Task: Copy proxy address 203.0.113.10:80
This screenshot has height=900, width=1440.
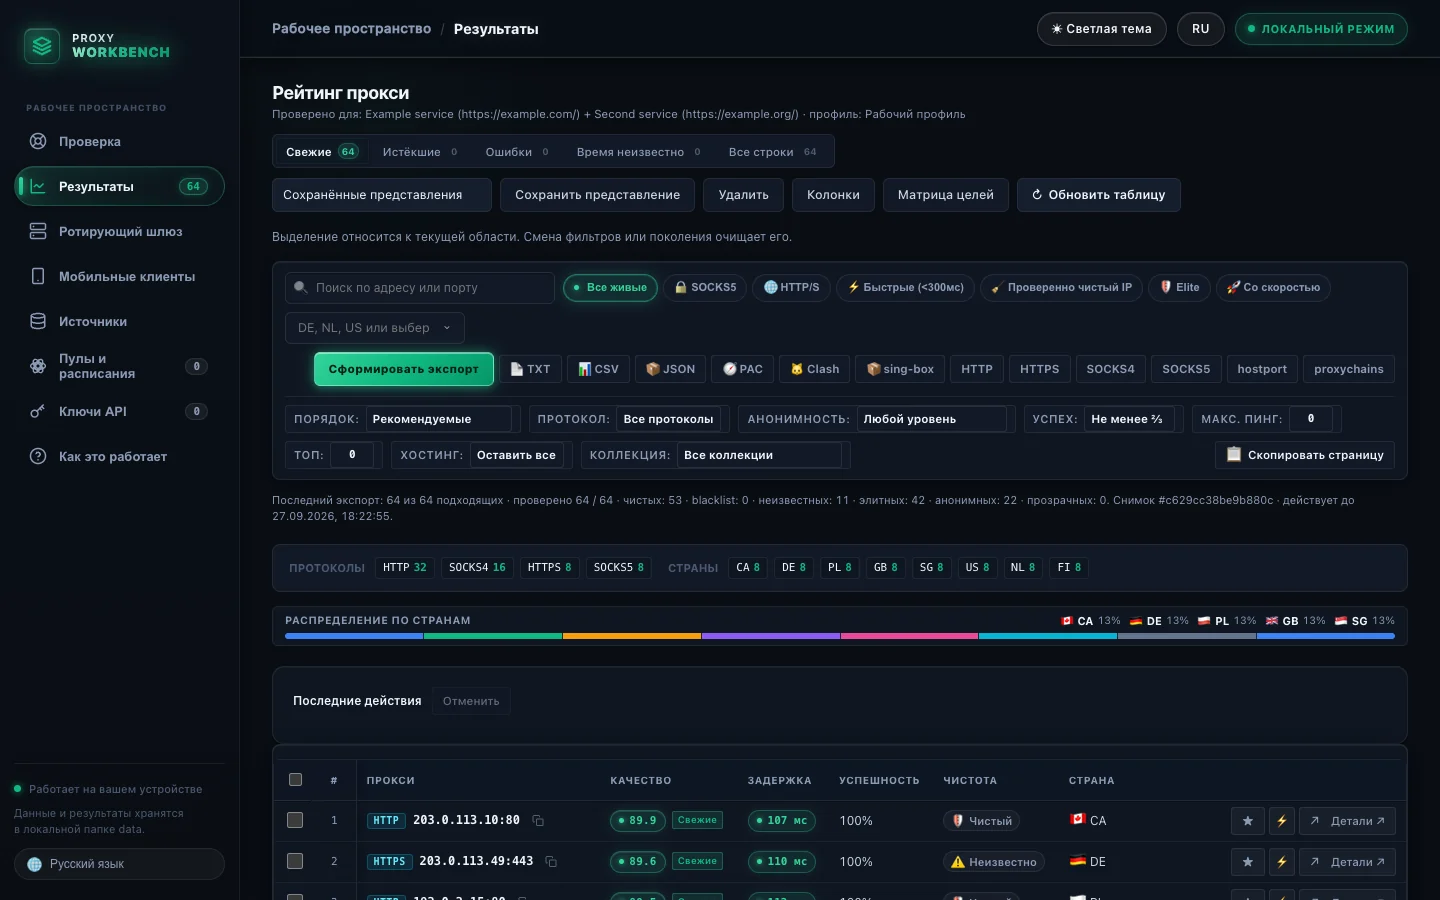Action: 538,821
